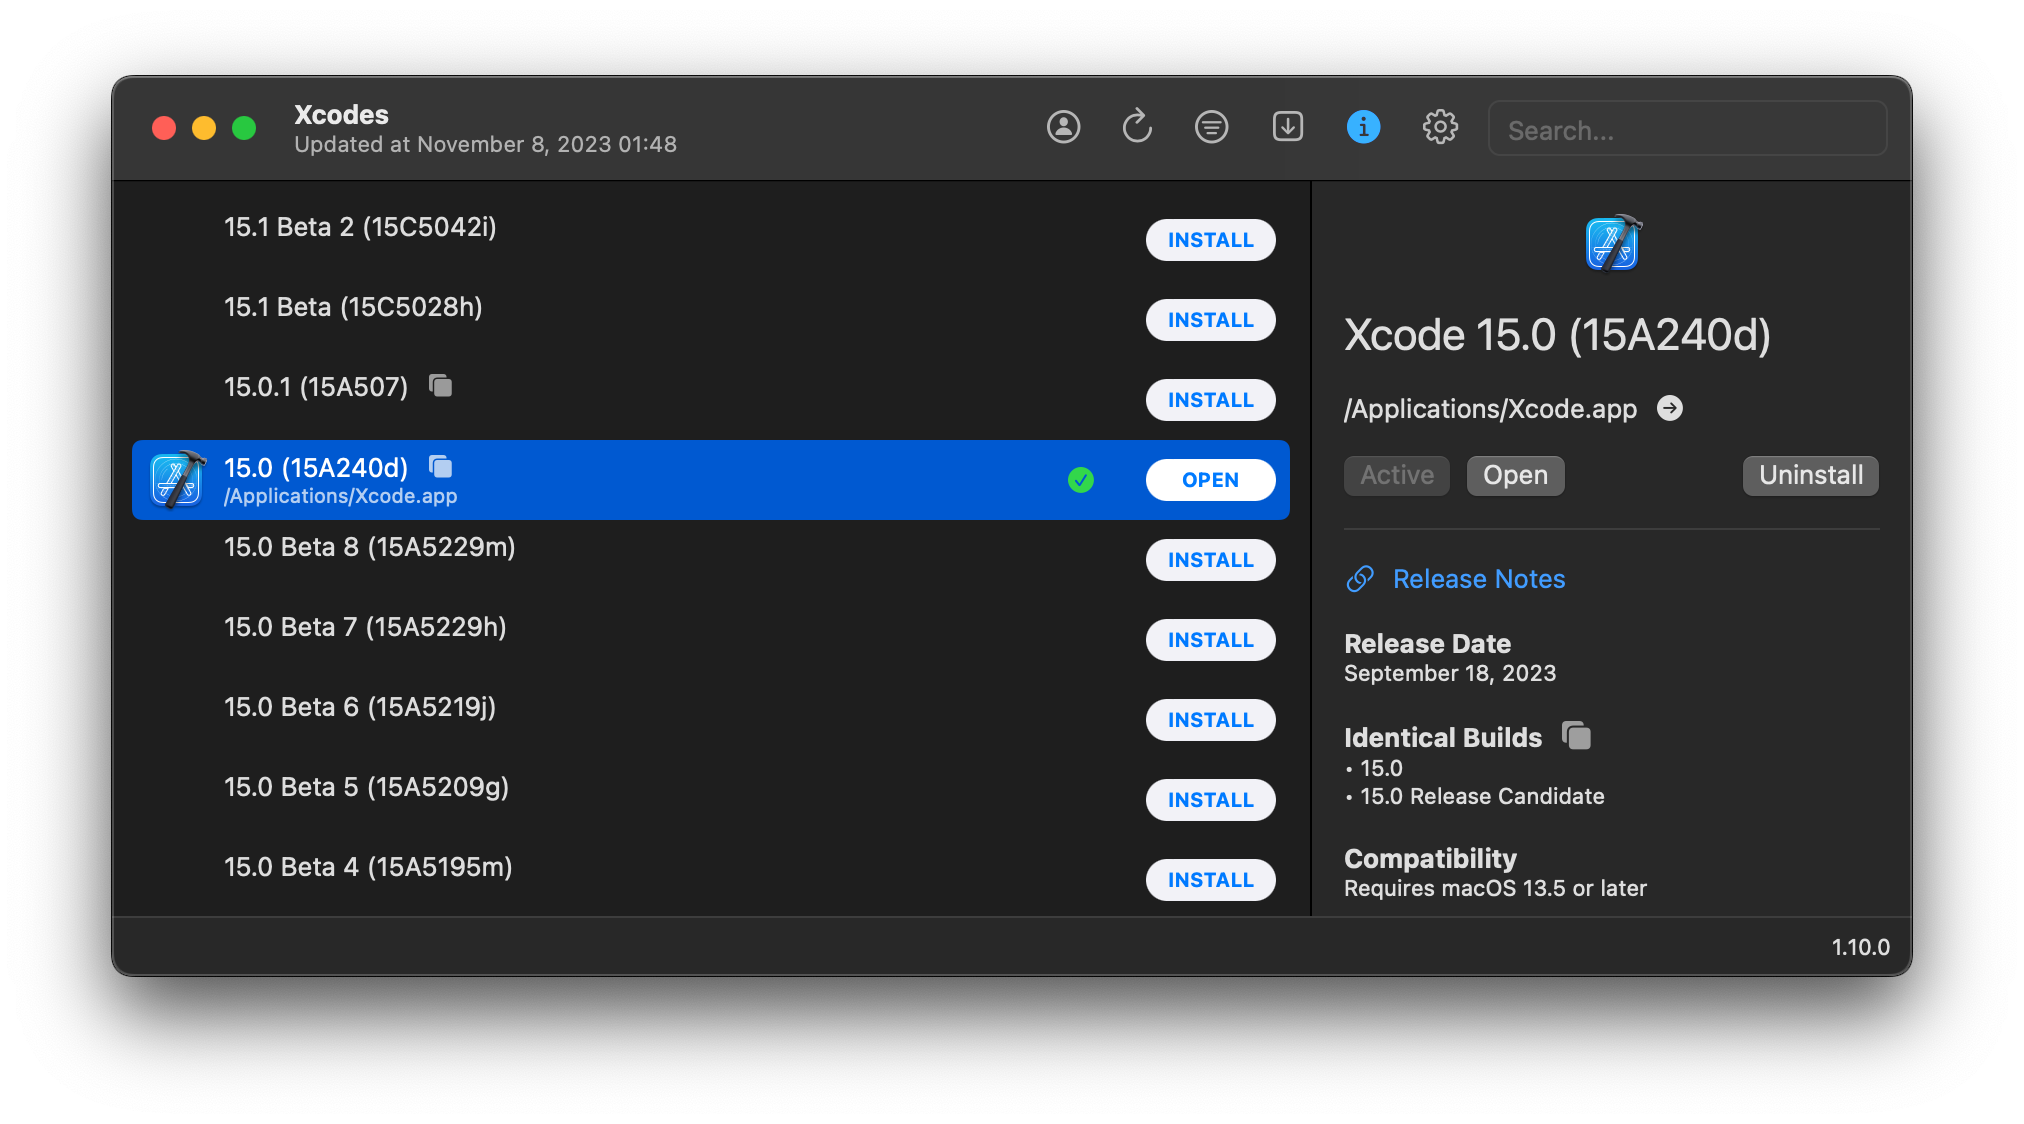Install 15.0 Beta 4 (15A5195m)

[1210, 880]
